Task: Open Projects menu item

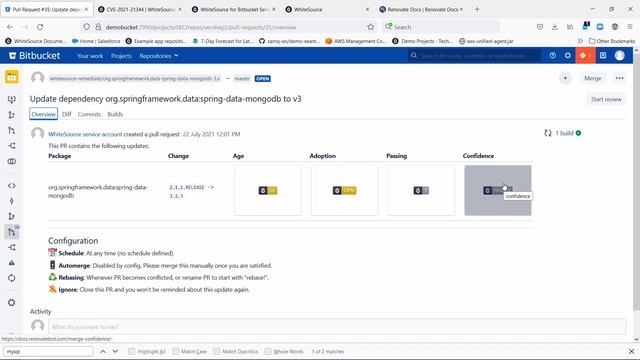Action: tap(121, 56)
